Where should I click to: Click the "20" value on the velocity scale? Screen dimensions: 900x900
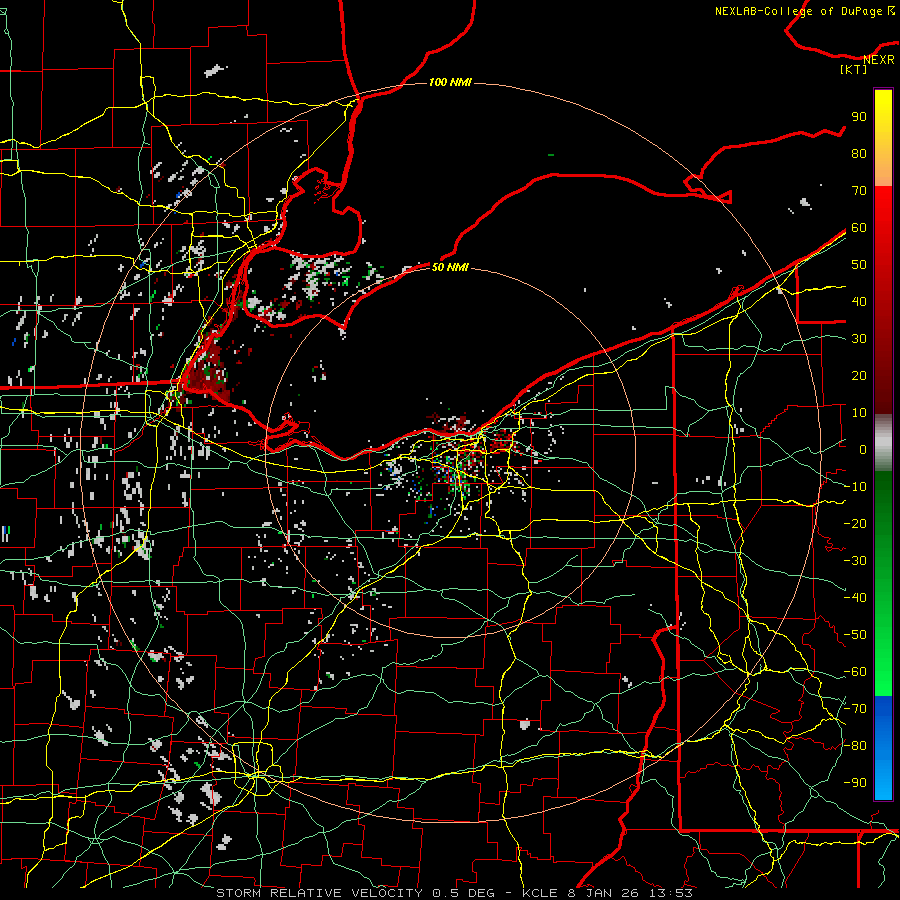[859, 376]
